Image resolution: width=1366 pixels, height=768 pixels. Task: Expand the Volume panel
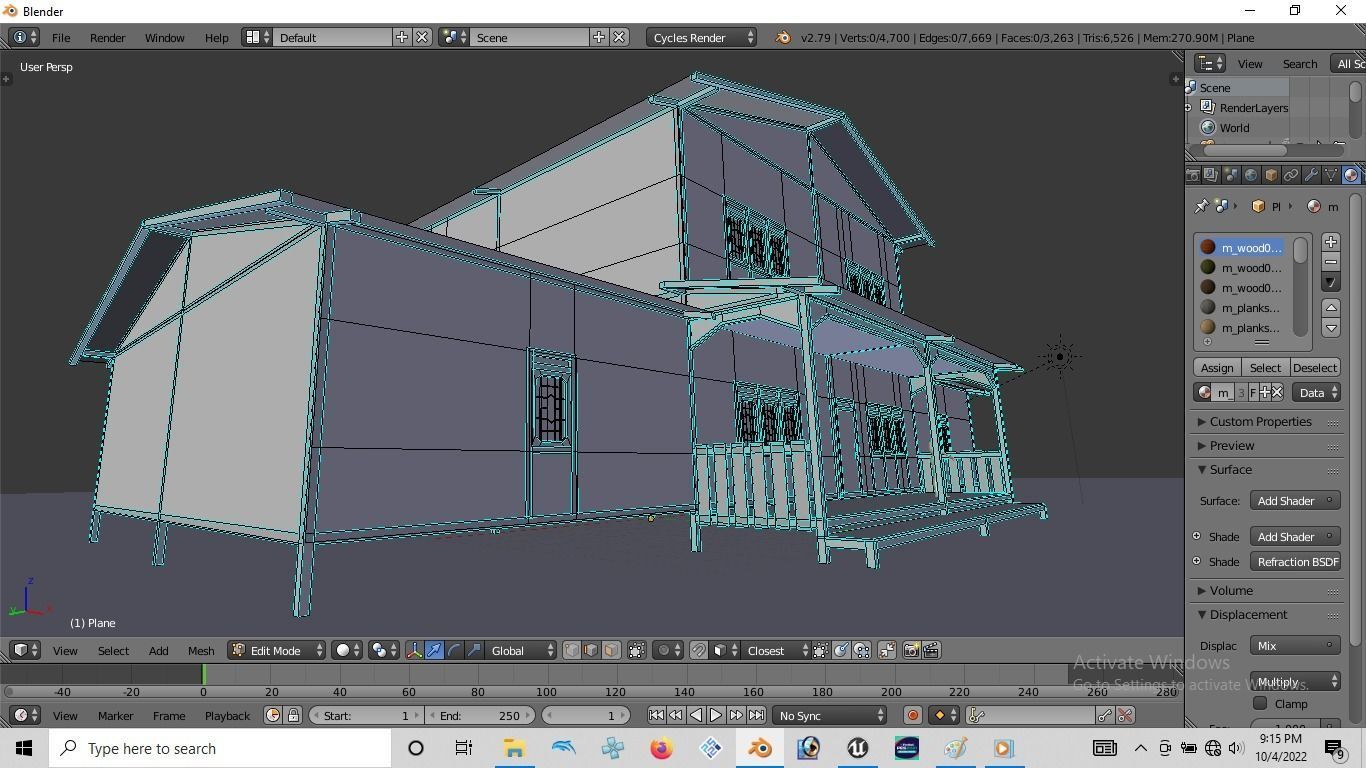(1230, 590)
